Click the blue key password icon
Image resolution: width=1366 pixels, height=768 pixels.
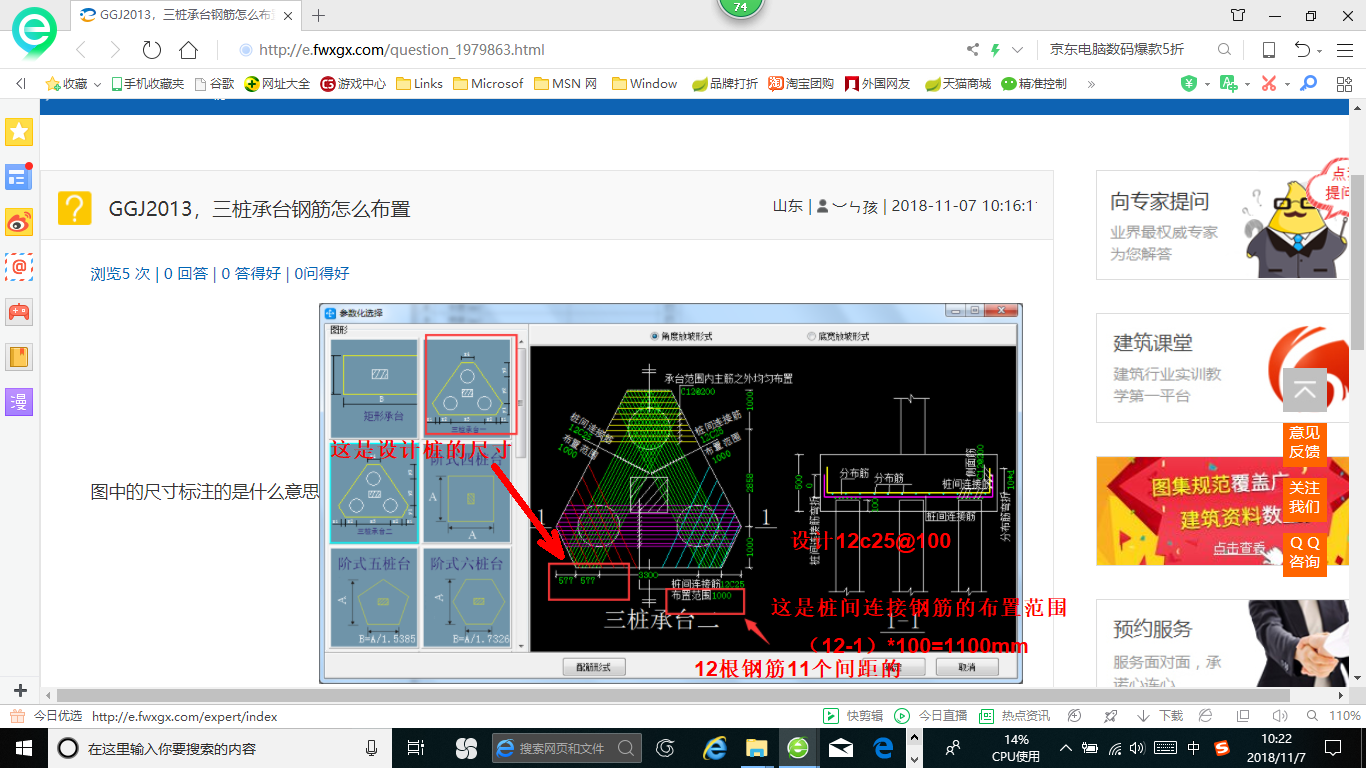click(x=1308, y=84)
